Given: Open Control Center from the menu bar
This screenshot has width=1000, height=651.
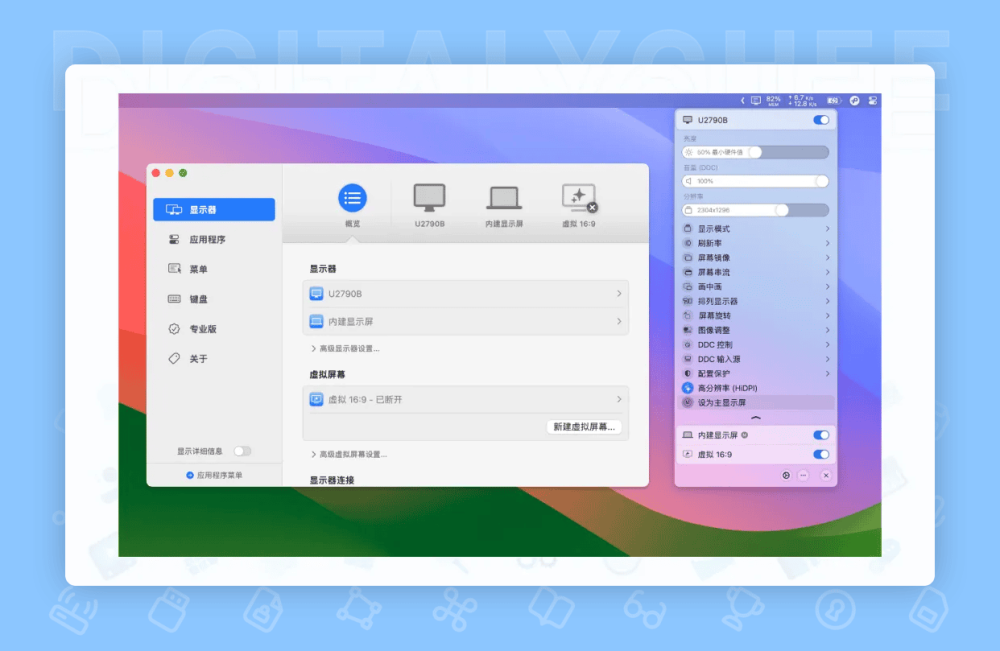Looking at the screenshot, I should point(873,101).
